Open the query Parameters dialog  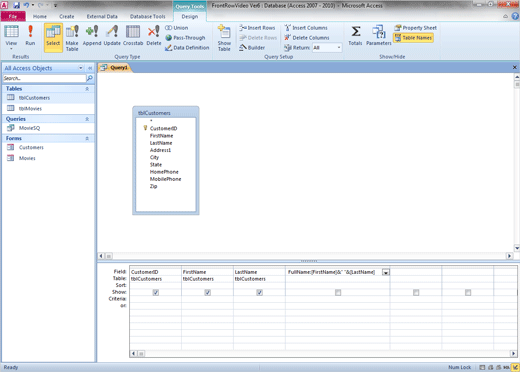click(x=379, y=36)
